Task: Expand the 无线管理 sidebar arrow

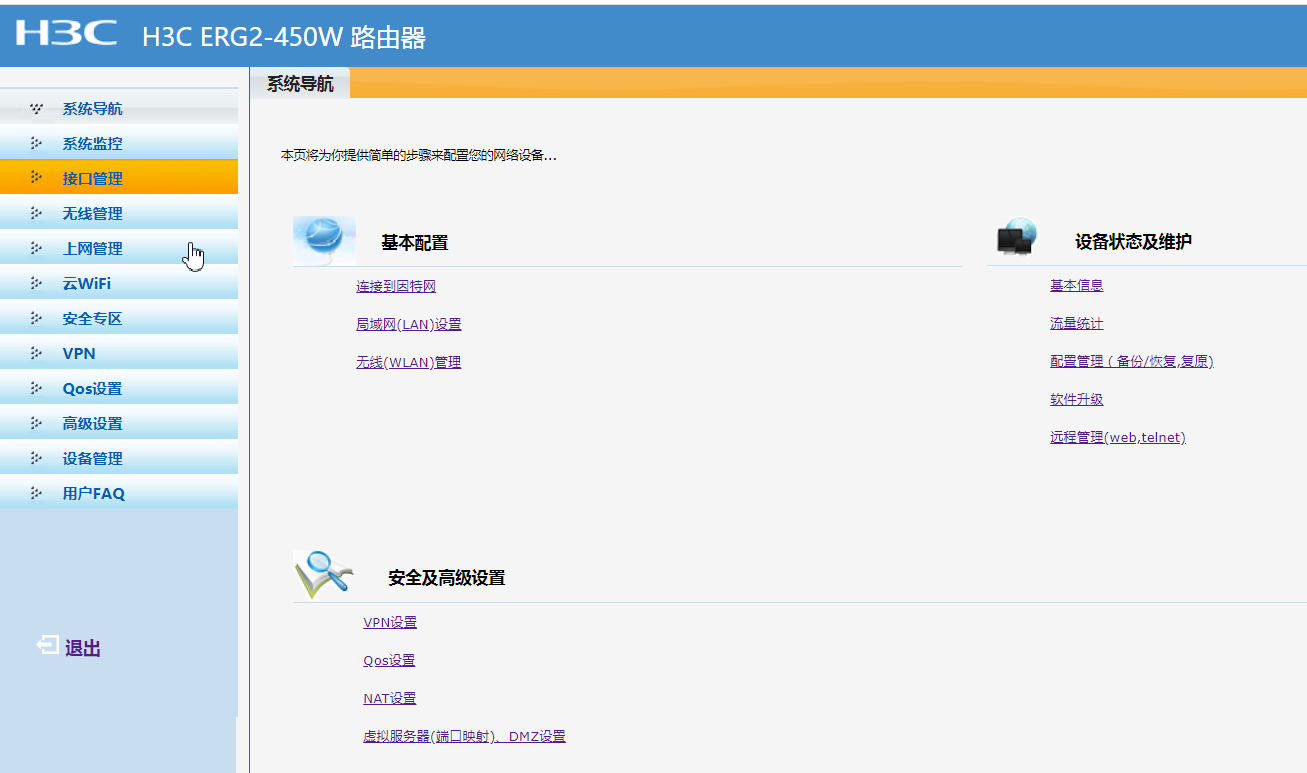Action: 37,213
